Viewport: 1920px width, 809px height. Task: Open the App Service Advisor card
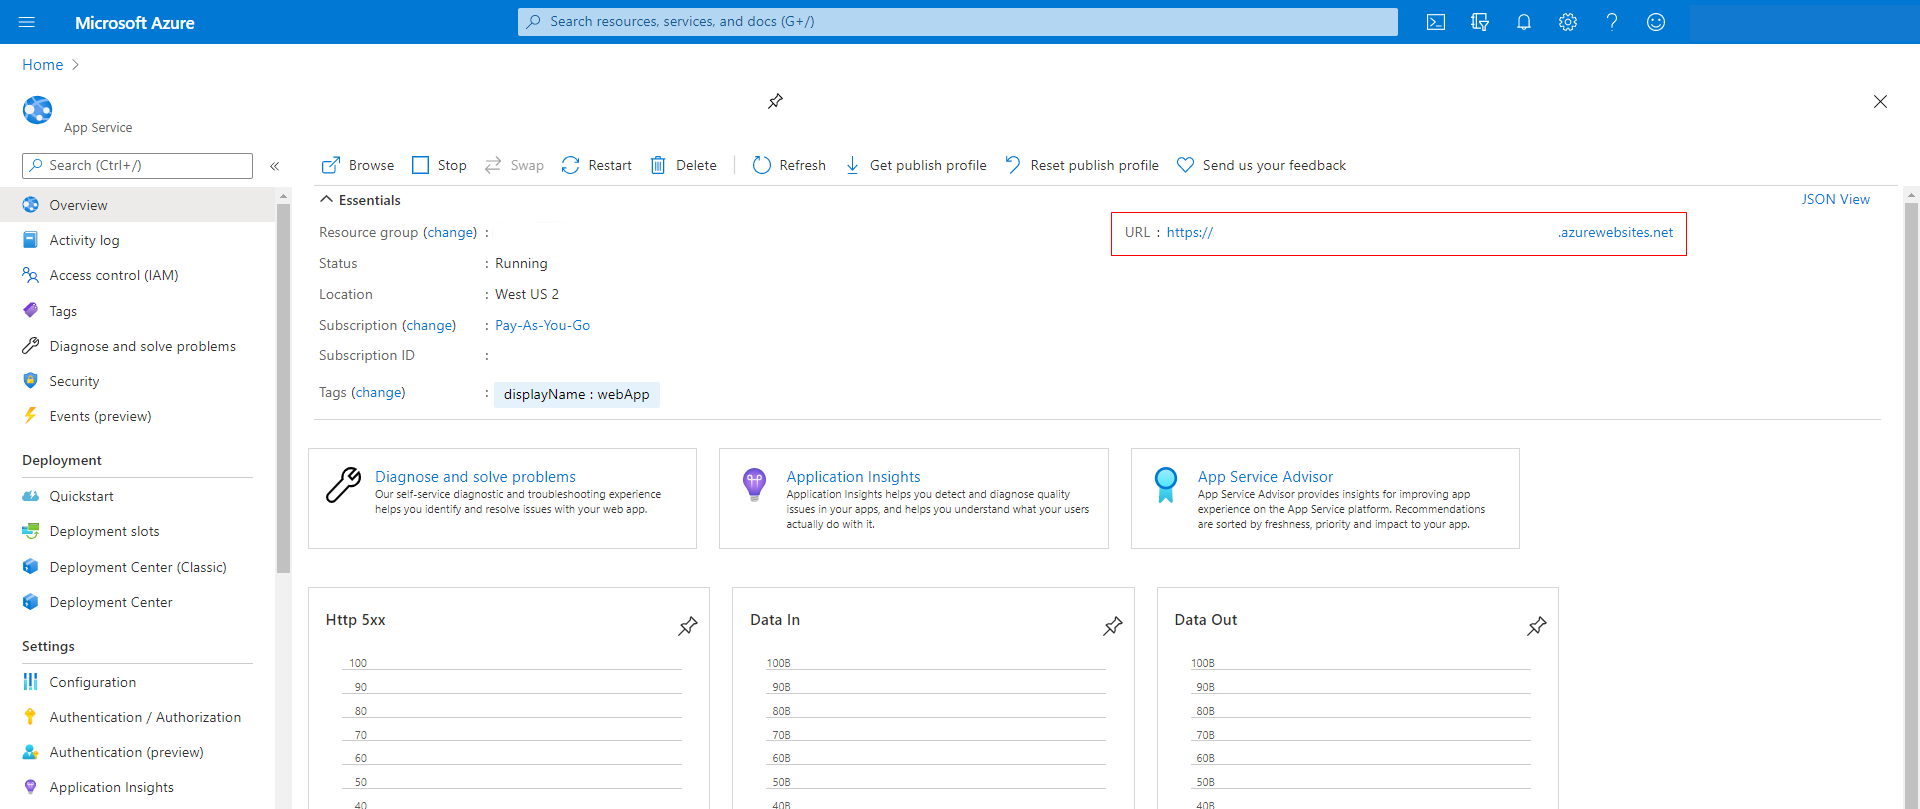pyautogui.click(x=1325, y=498)
